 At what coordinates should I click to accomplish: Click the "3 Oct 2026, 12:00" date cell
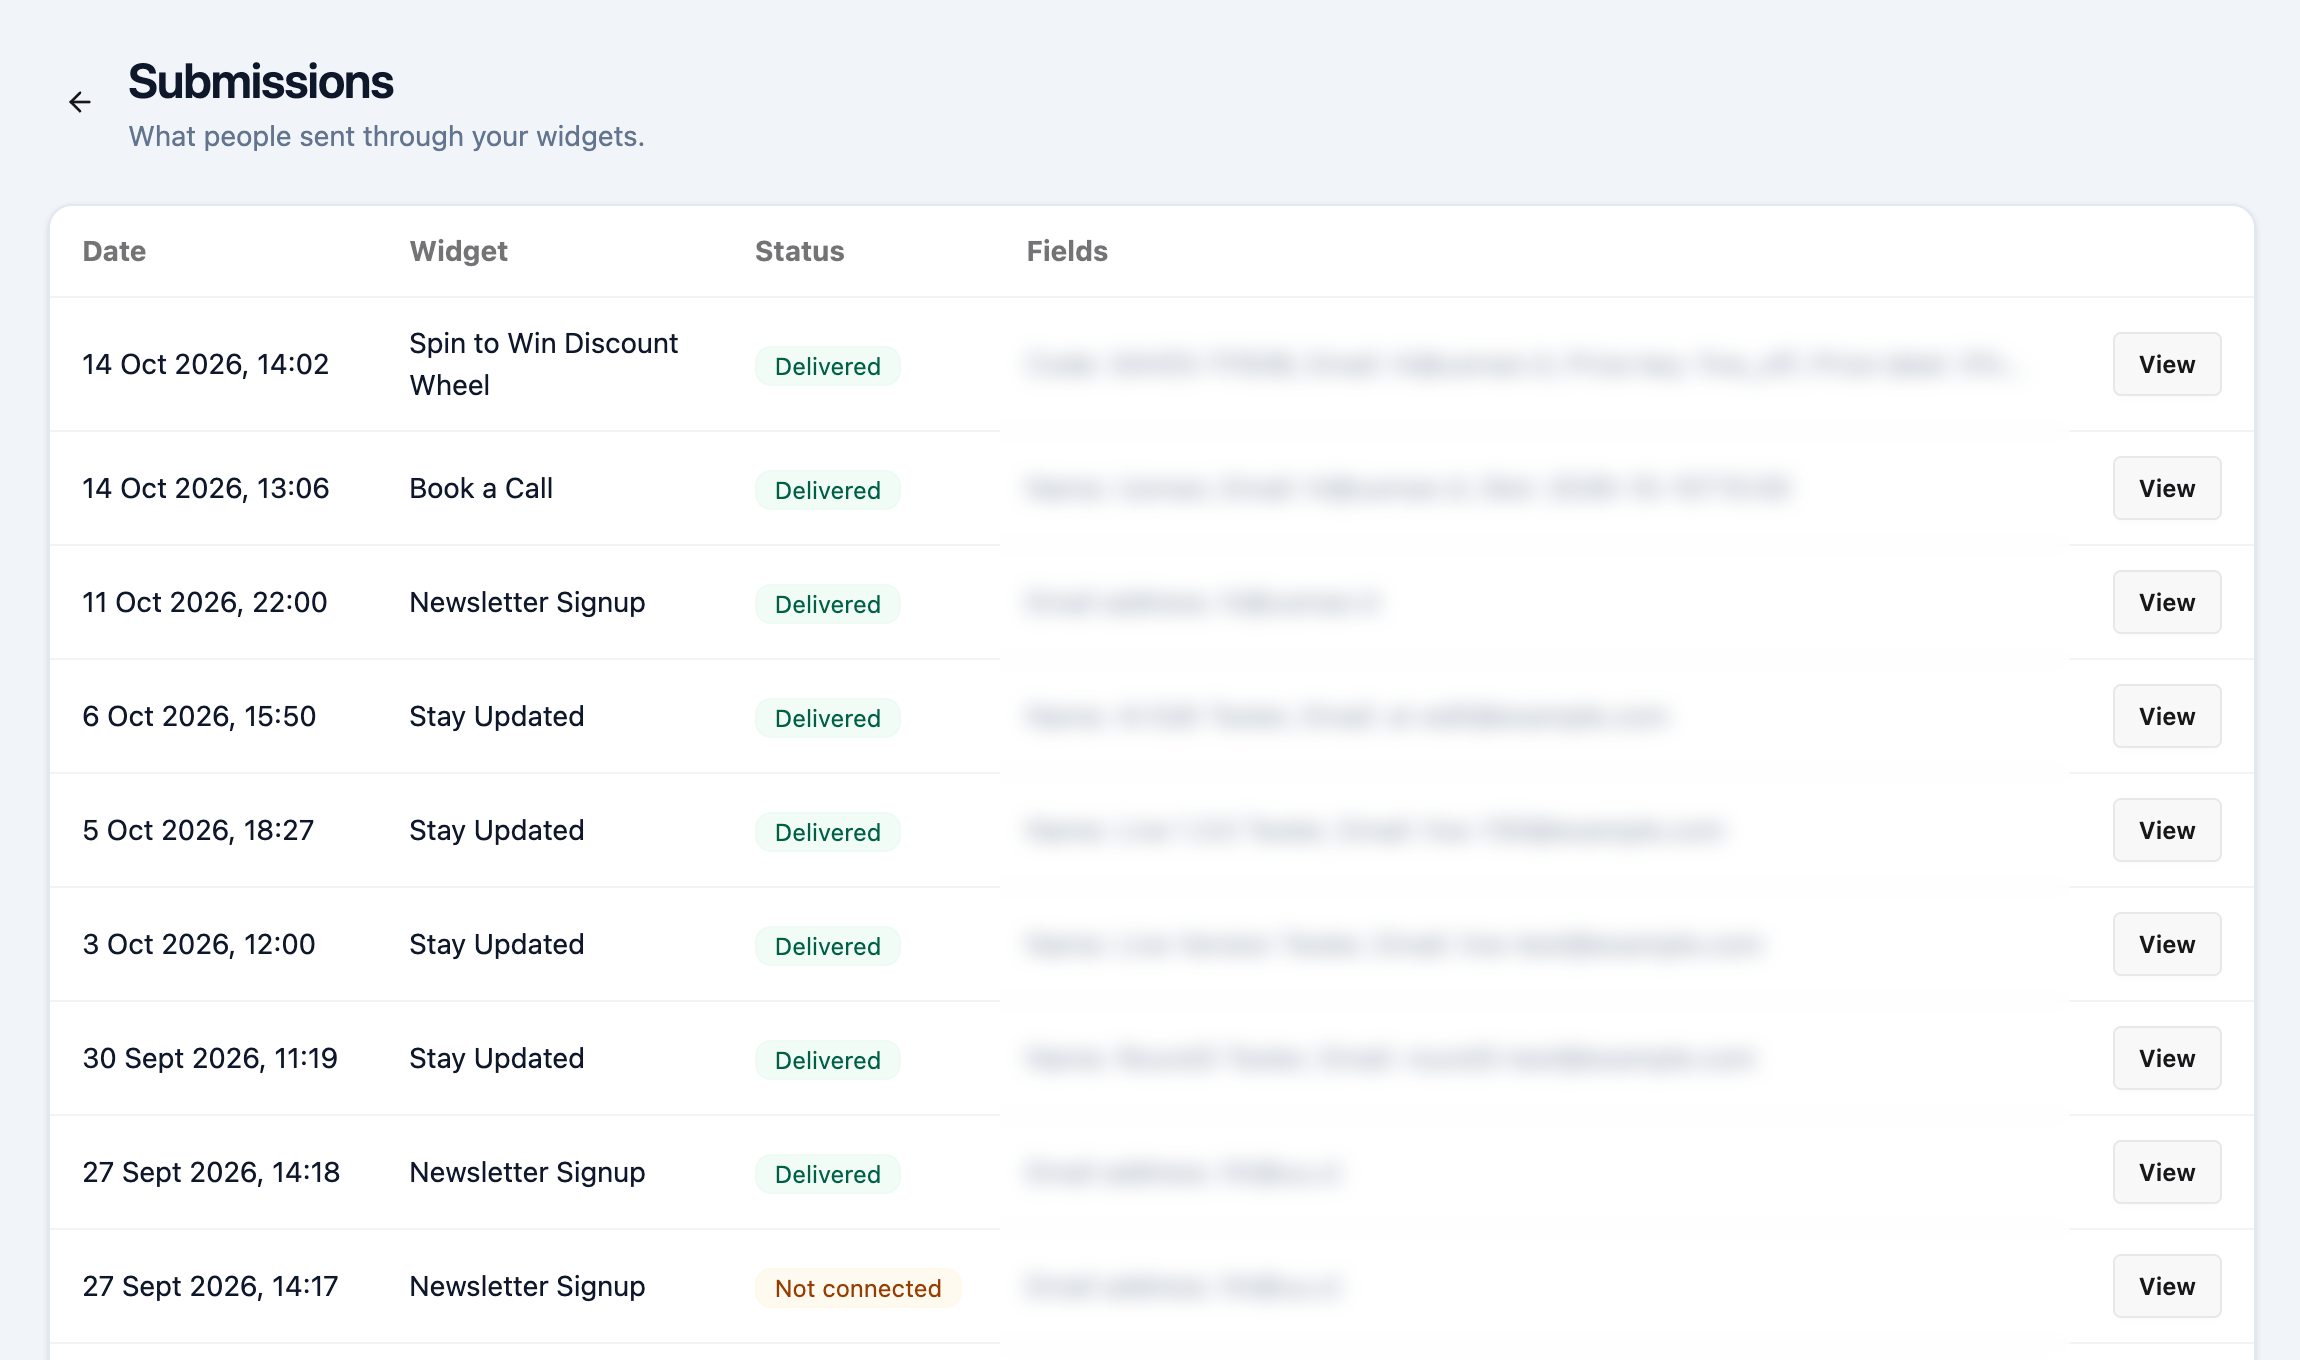tap(199, 944)
